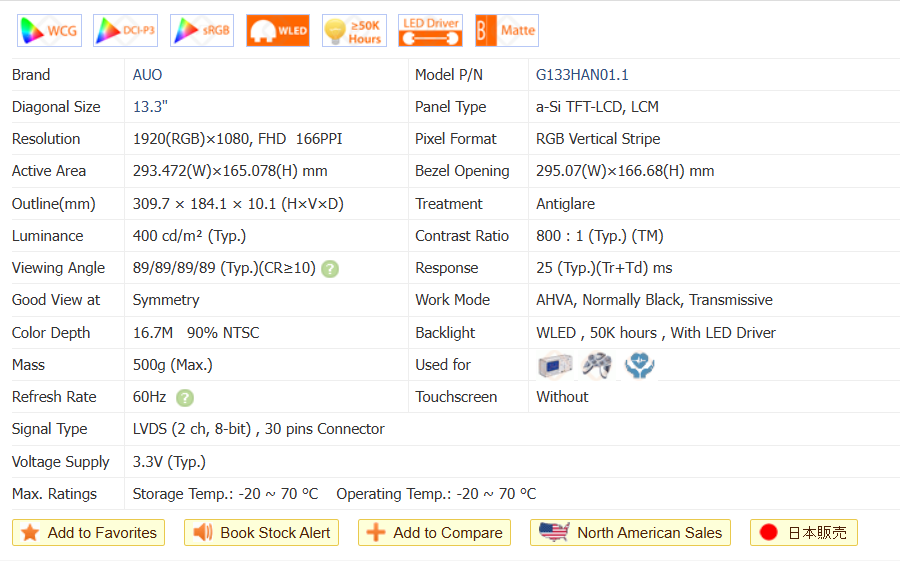Screen dimensions: 900x573
Task: Open North American Sales link
Action: (x=630, y=533)
